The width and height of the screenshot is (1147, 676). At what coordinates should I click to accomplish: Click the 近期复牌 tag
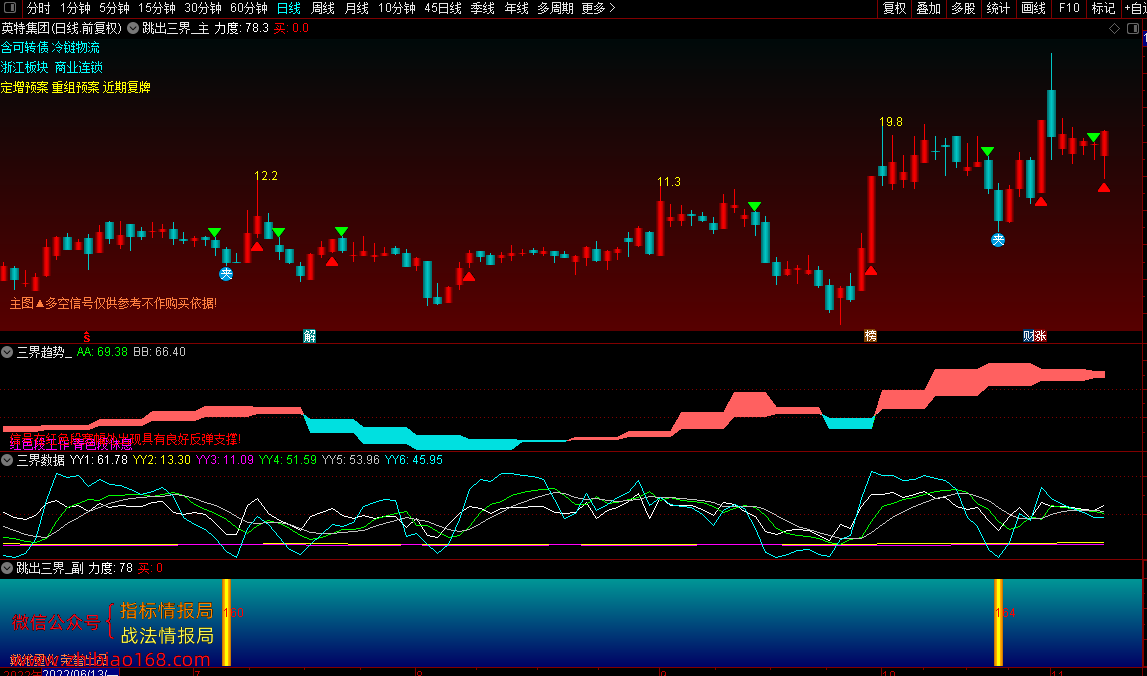coord(127,87)
